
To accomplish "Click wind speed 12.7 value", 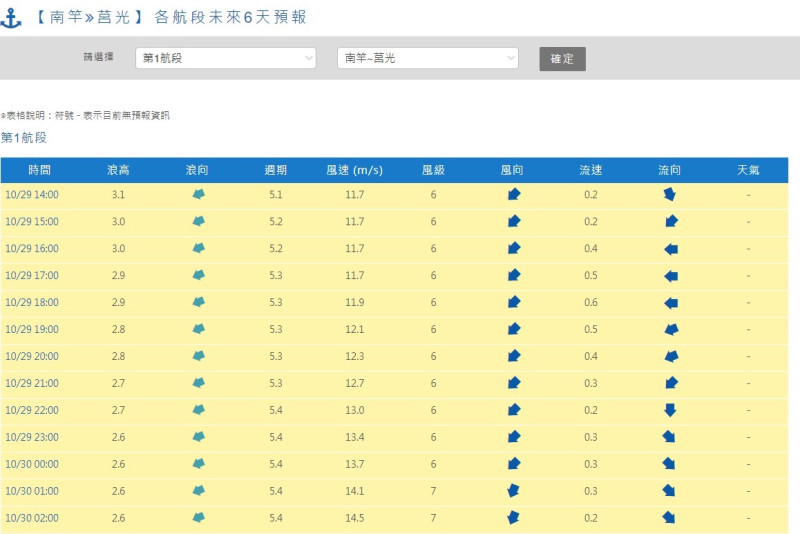I will click(x=355, y=384).
